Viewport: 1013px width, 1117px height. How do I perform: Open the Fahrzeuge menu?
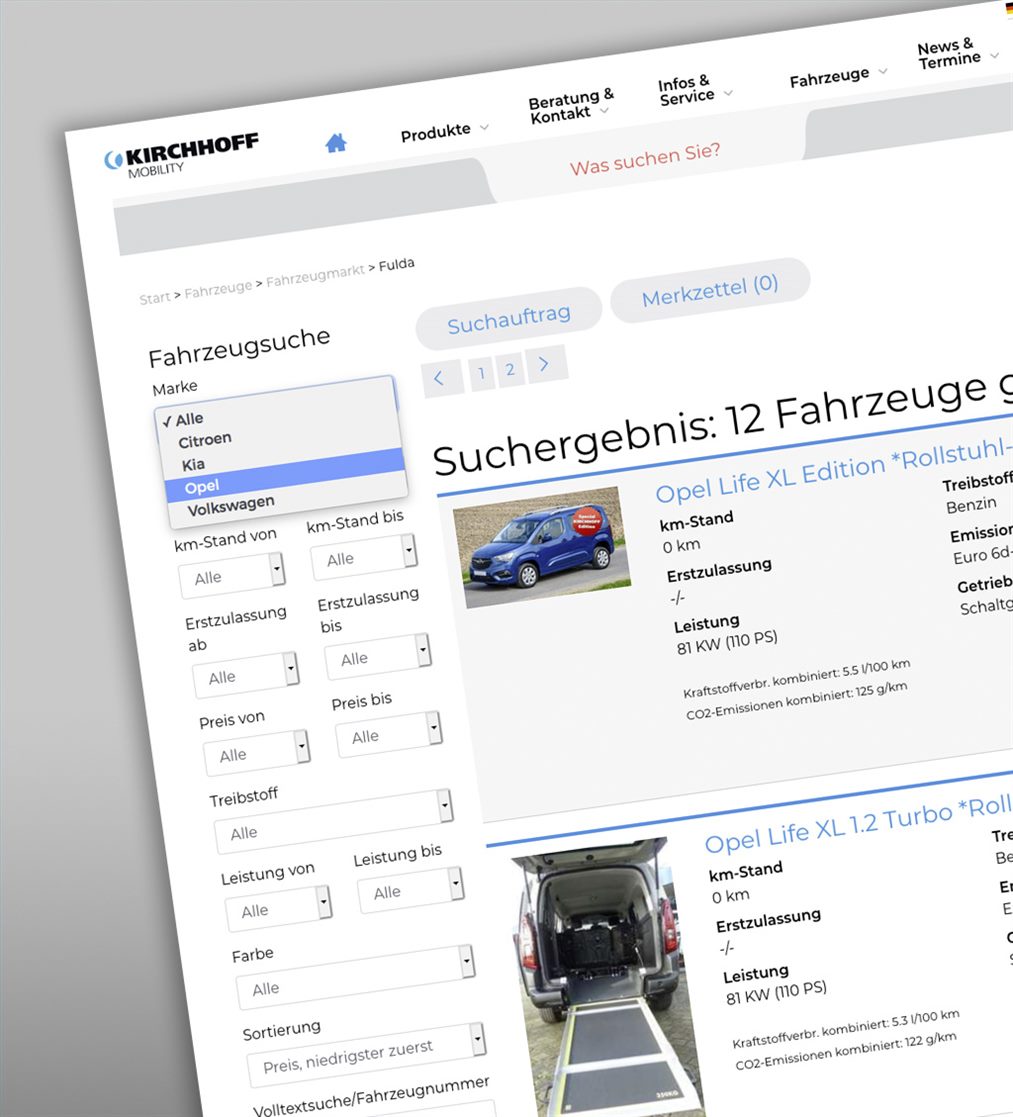(838, 76)
